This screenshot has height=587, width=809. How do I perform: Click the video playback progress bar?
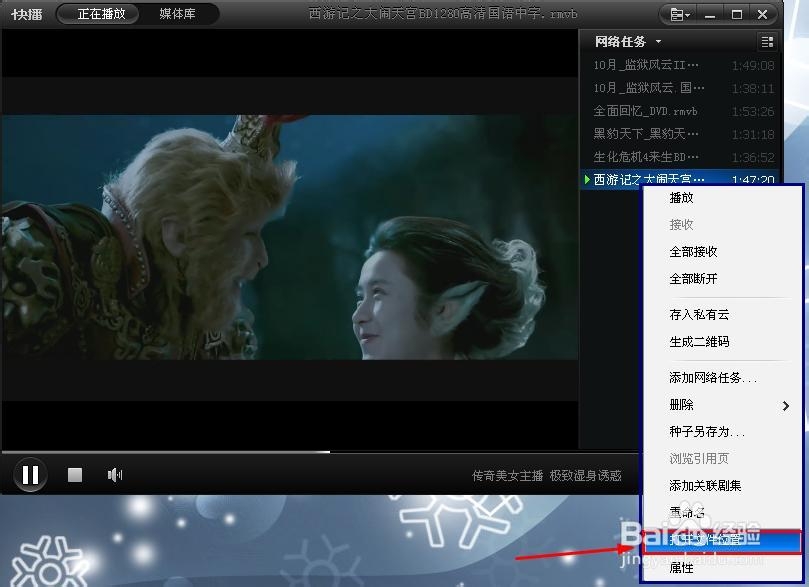(x=320, y=452)
